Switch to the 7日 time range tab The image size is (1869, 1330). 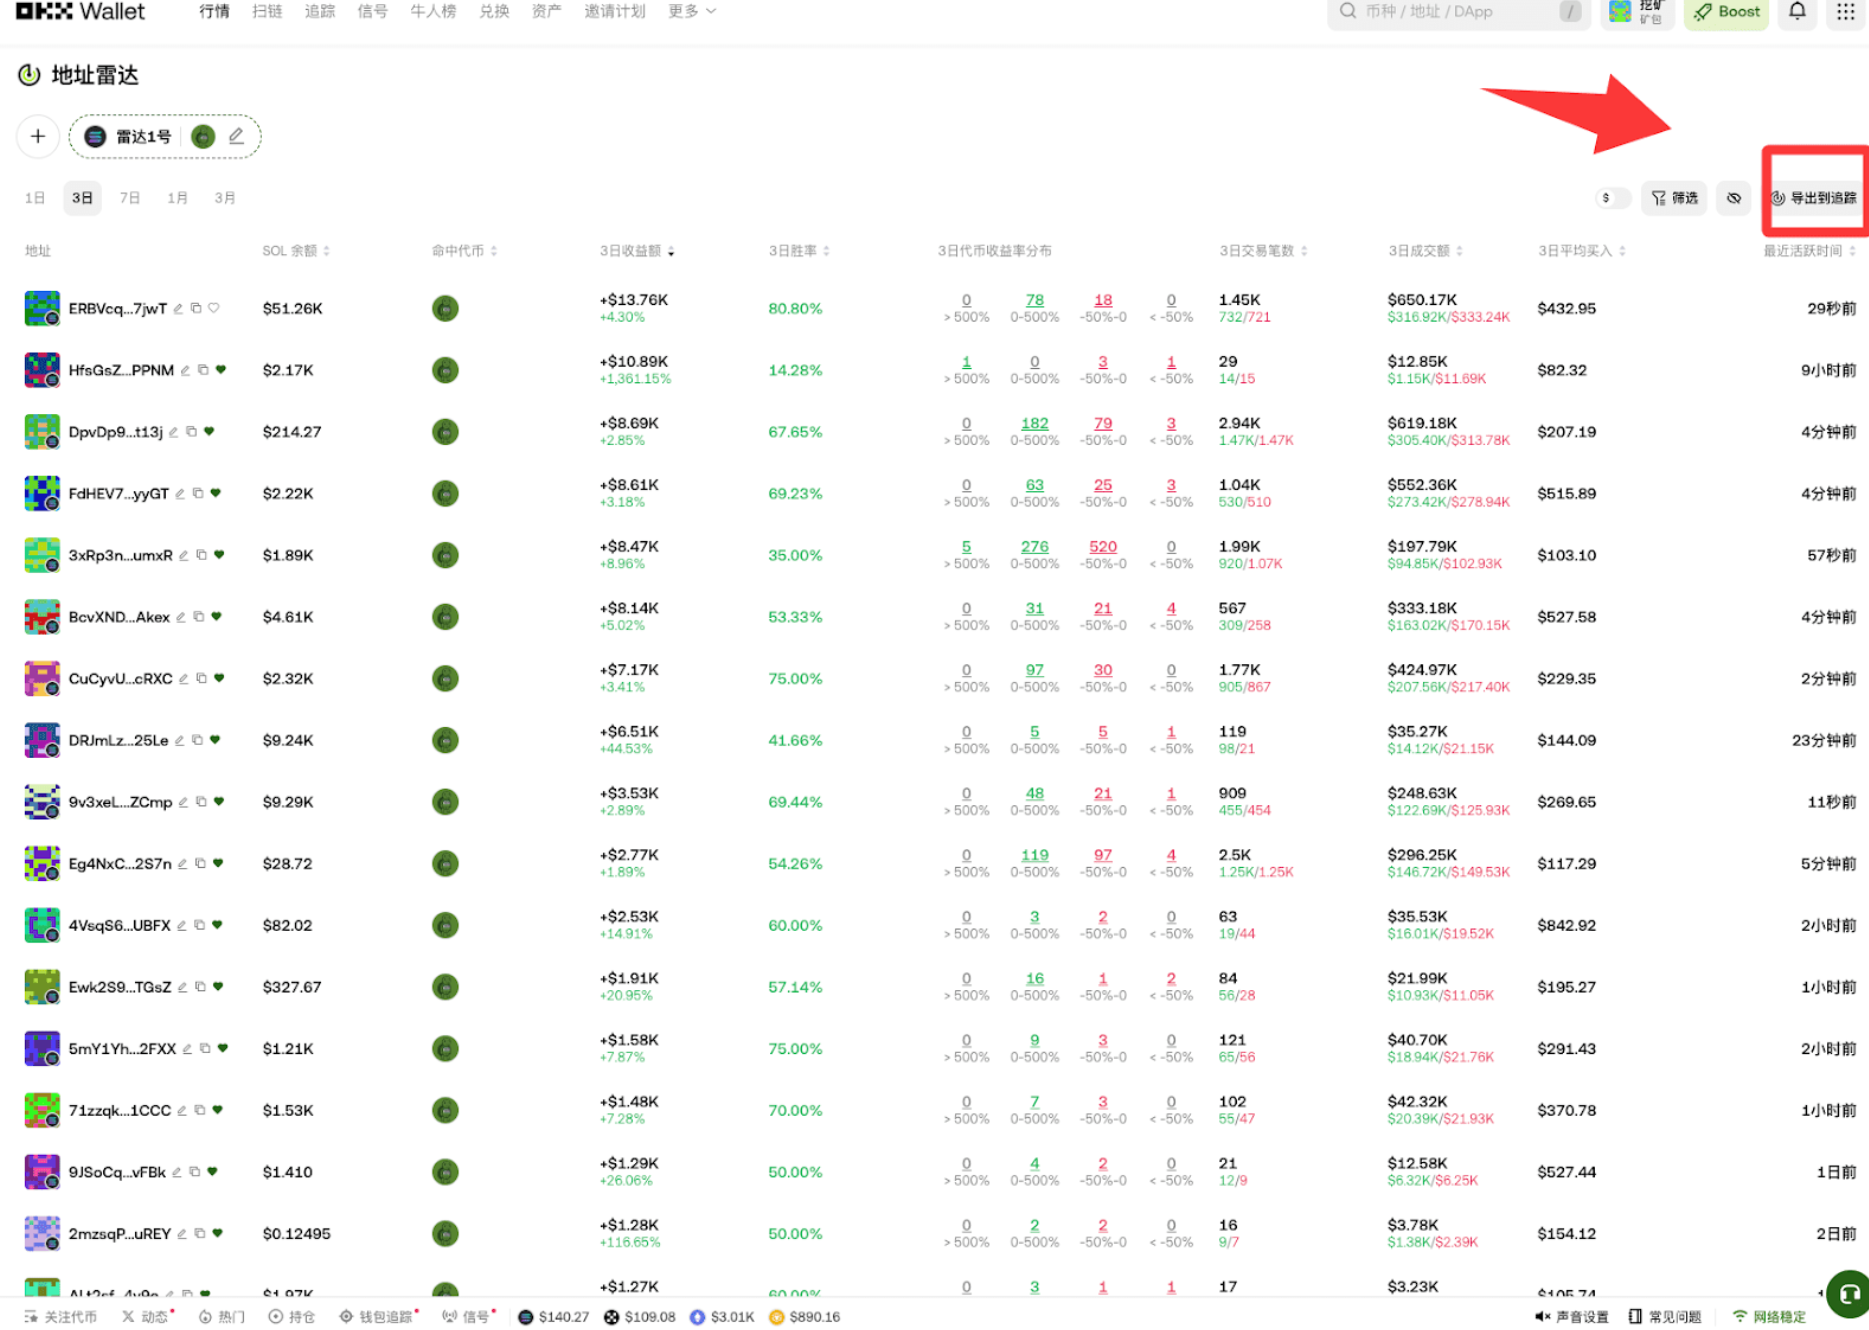(130, 198)
